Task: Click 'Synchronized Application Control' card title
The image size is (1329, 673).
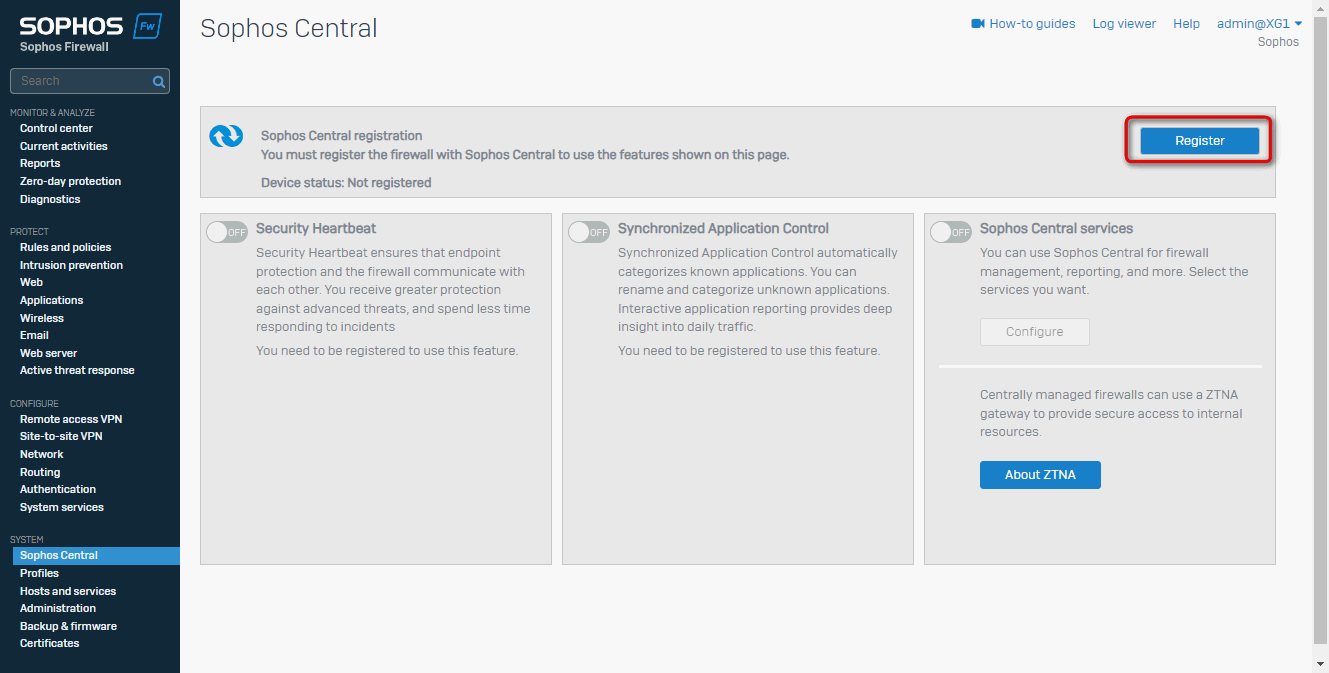Action: click(x=723, y=229)
